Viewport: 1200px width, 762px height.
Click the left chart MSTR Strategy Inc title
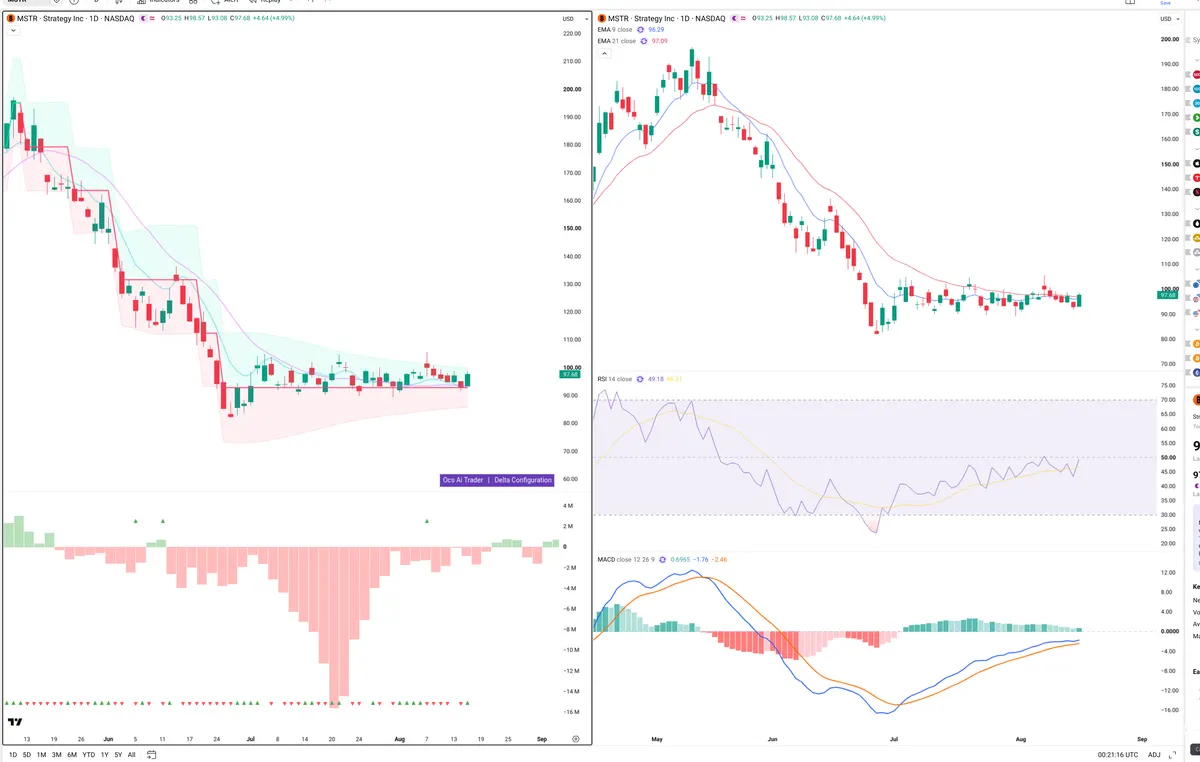75,19
